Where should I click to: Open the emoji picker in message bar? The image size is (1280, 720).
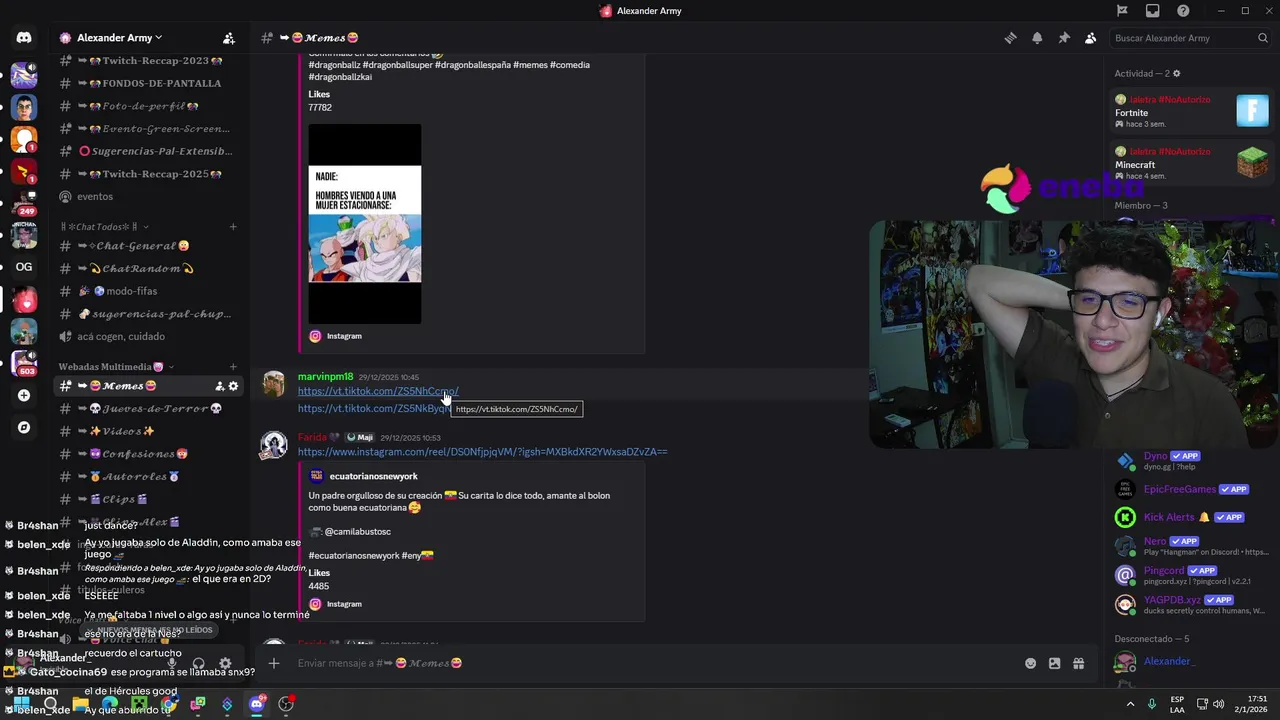(x=1030, y=663)
